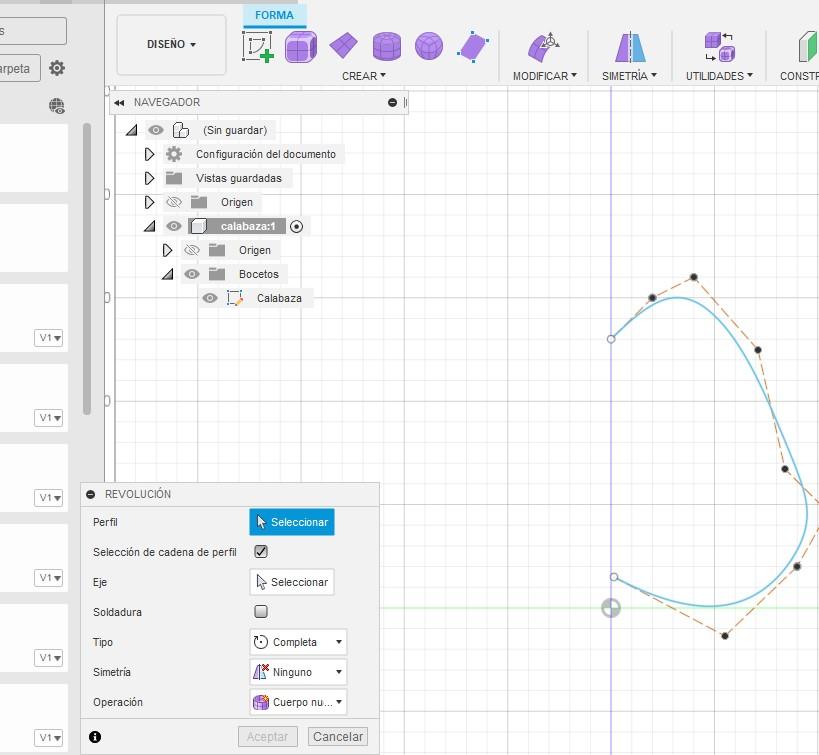
Task: Select the Box form tool
Action: click(301, 47)
